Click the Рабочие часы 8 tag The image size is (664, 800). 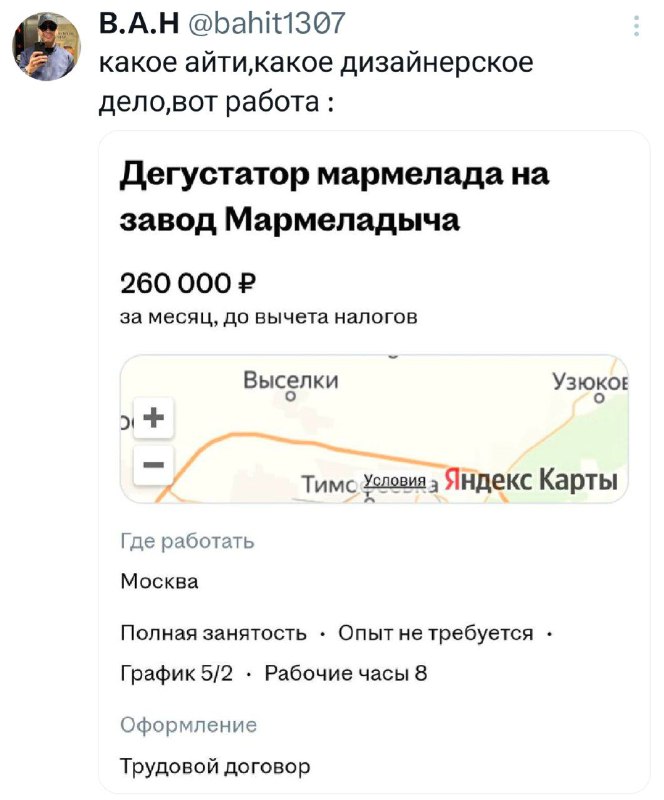click(x=346, y=672)
